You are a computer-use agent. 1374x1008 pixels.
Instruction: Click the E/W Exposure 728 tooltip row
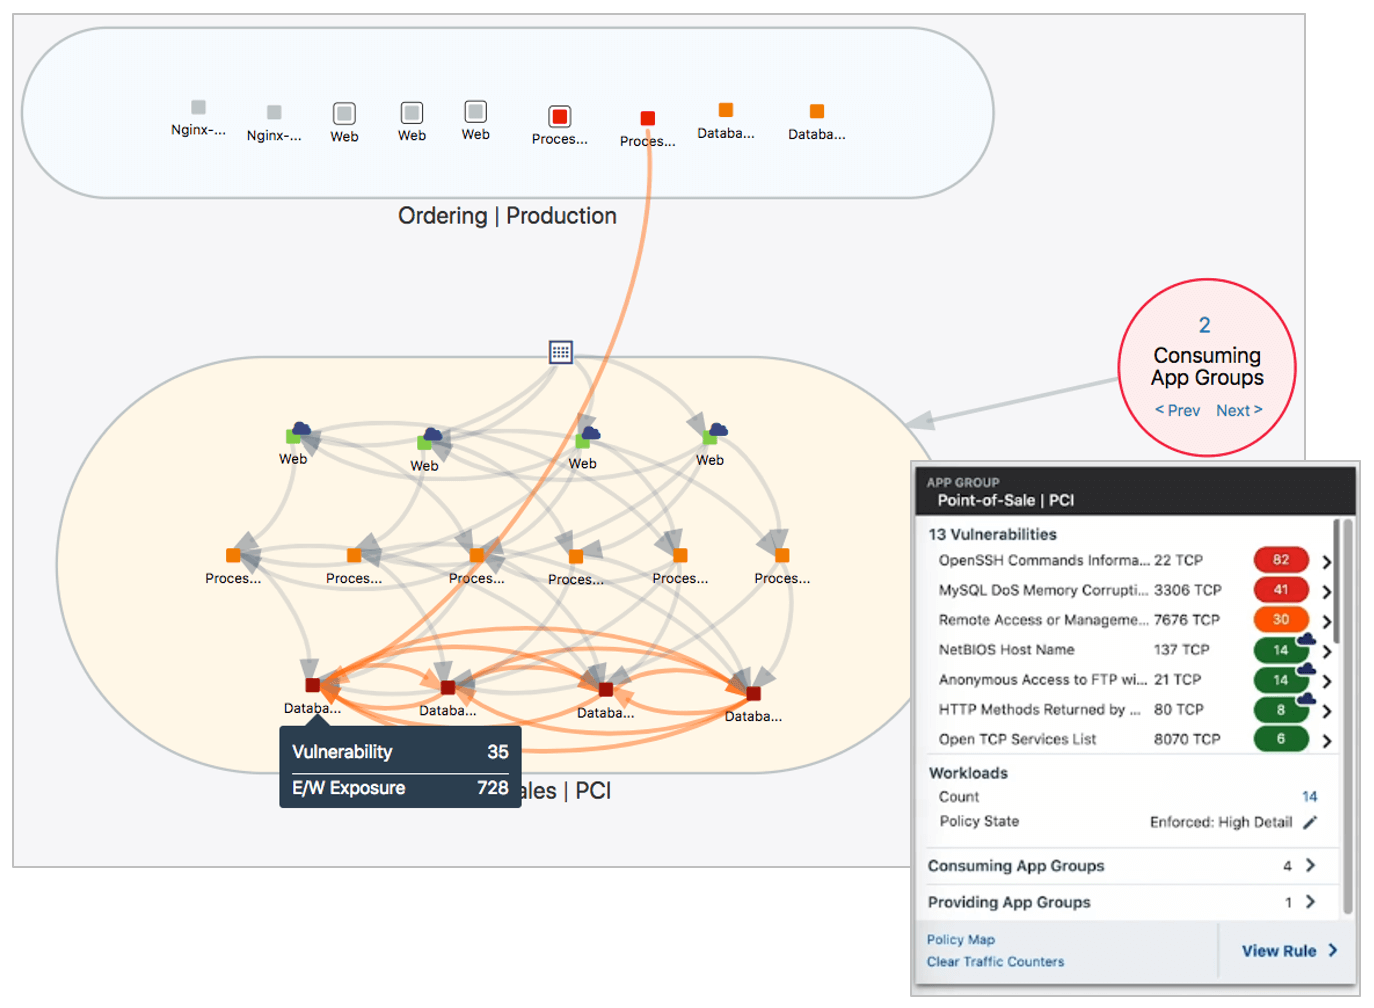coord(400,788)
